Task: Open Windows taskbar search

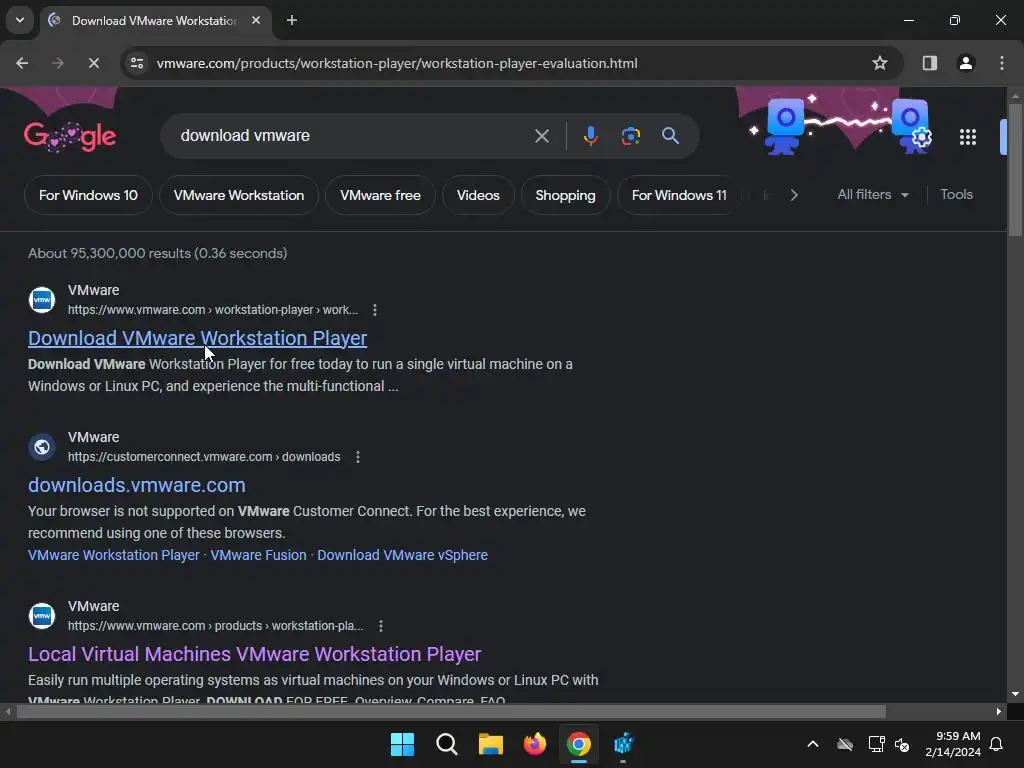Action: 447,744
